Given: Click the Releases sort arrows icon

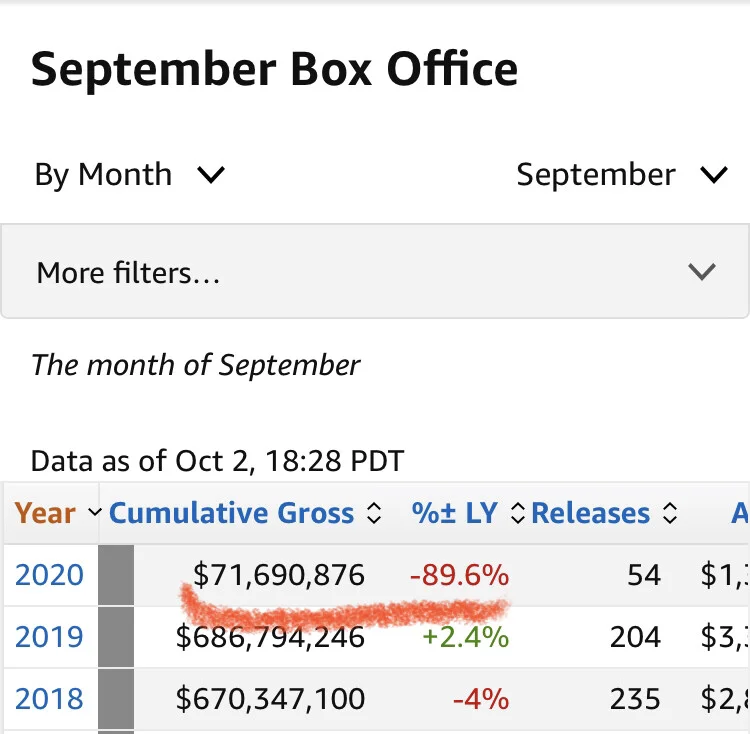Looking at the screenshot, I should pyautogui.click(x=670, y=513).
